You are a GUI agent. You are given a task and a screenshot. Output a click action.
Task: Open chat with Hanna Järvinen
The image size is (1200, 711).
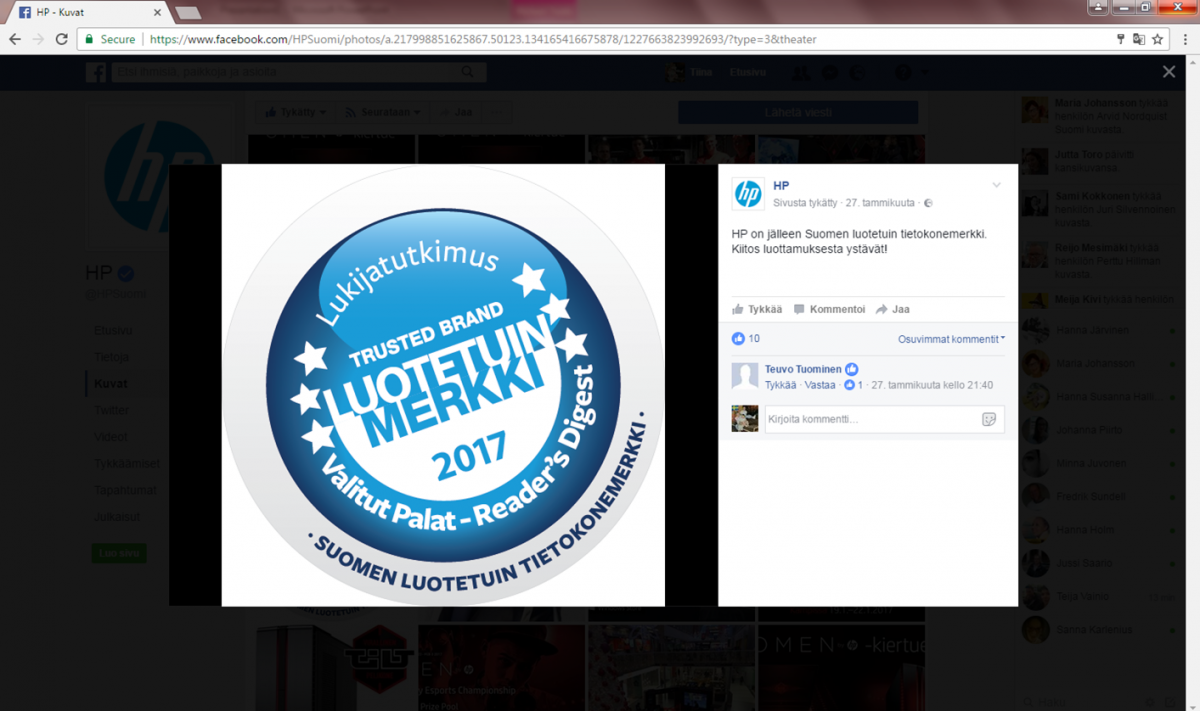tap(1100, 330)
